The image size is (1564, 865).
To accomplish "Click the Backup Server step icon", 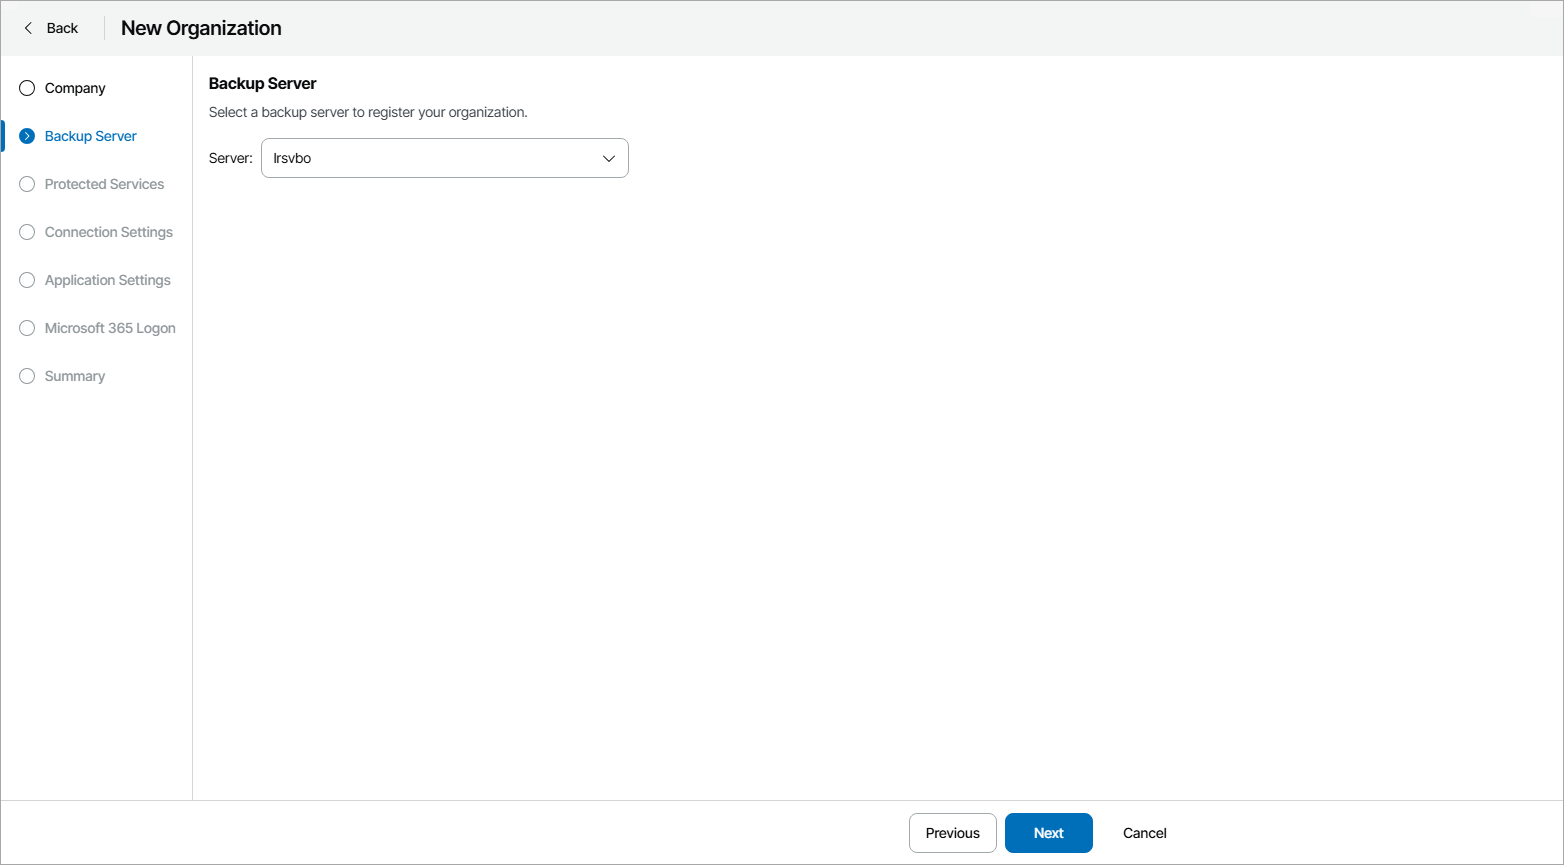I will (x=26, y=135).
